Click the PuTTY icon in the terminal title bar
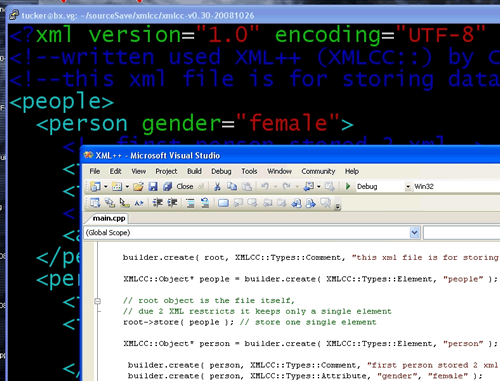 tap(14, 15)
